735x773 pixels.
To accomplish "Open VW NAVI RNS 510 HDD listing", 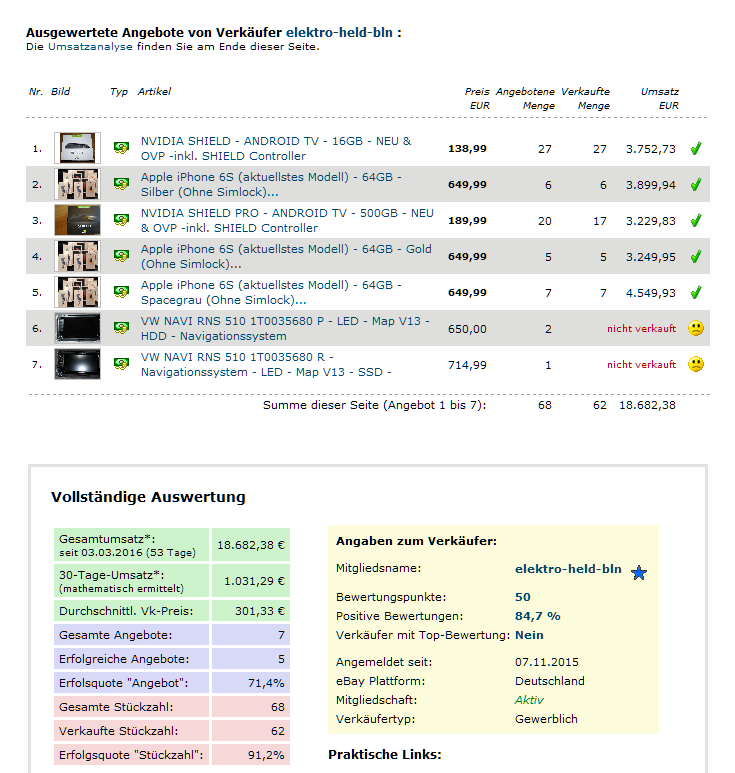I will tap(285, 328).
